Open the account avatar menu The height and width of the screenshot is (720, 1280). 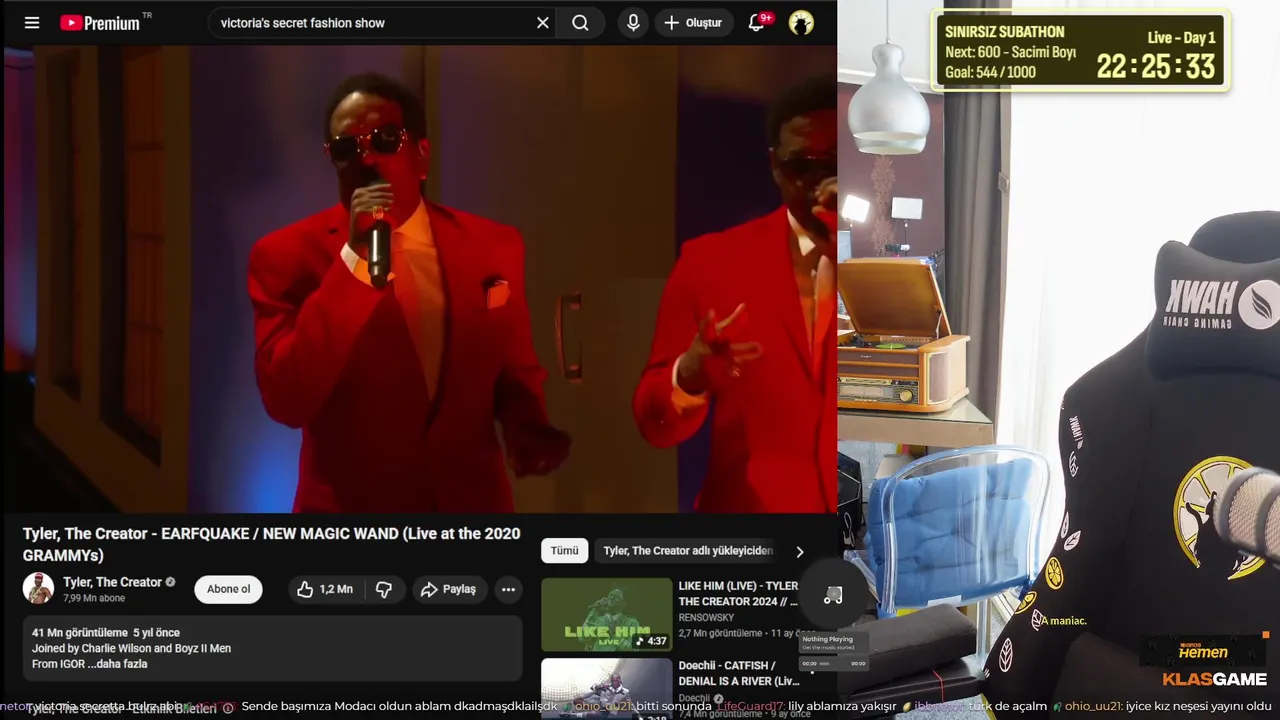coord(801,23)
